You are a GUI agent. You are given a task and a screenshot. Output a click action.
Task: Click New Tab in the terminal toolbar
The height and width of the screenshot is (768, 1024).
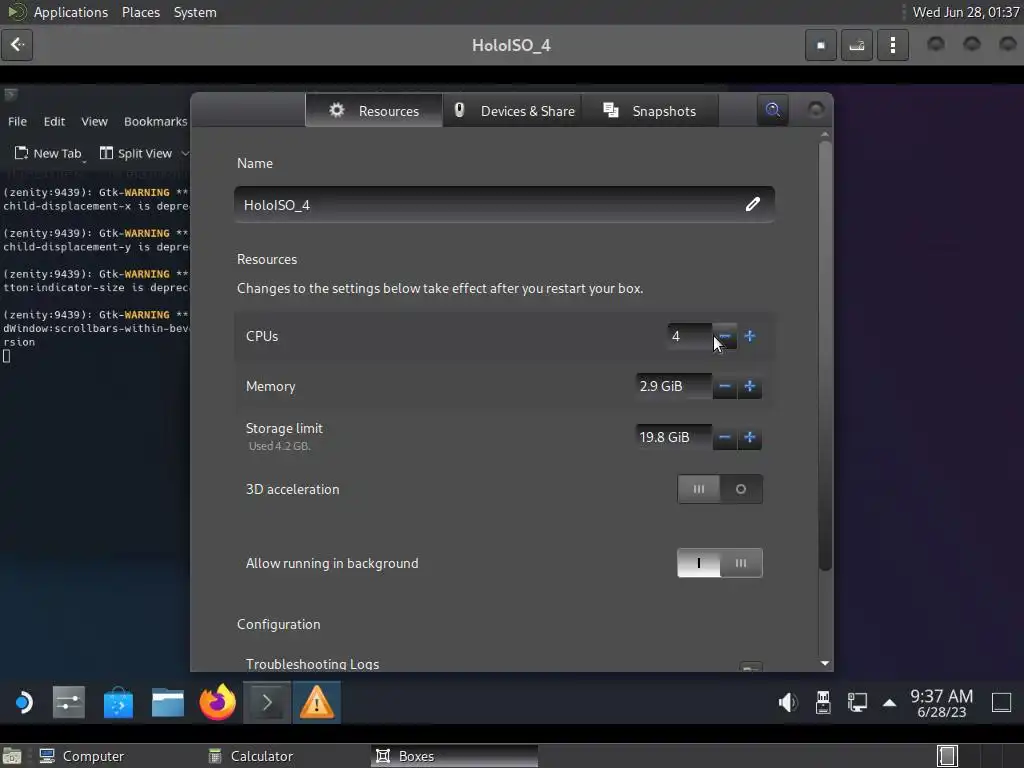click(48, 153)
